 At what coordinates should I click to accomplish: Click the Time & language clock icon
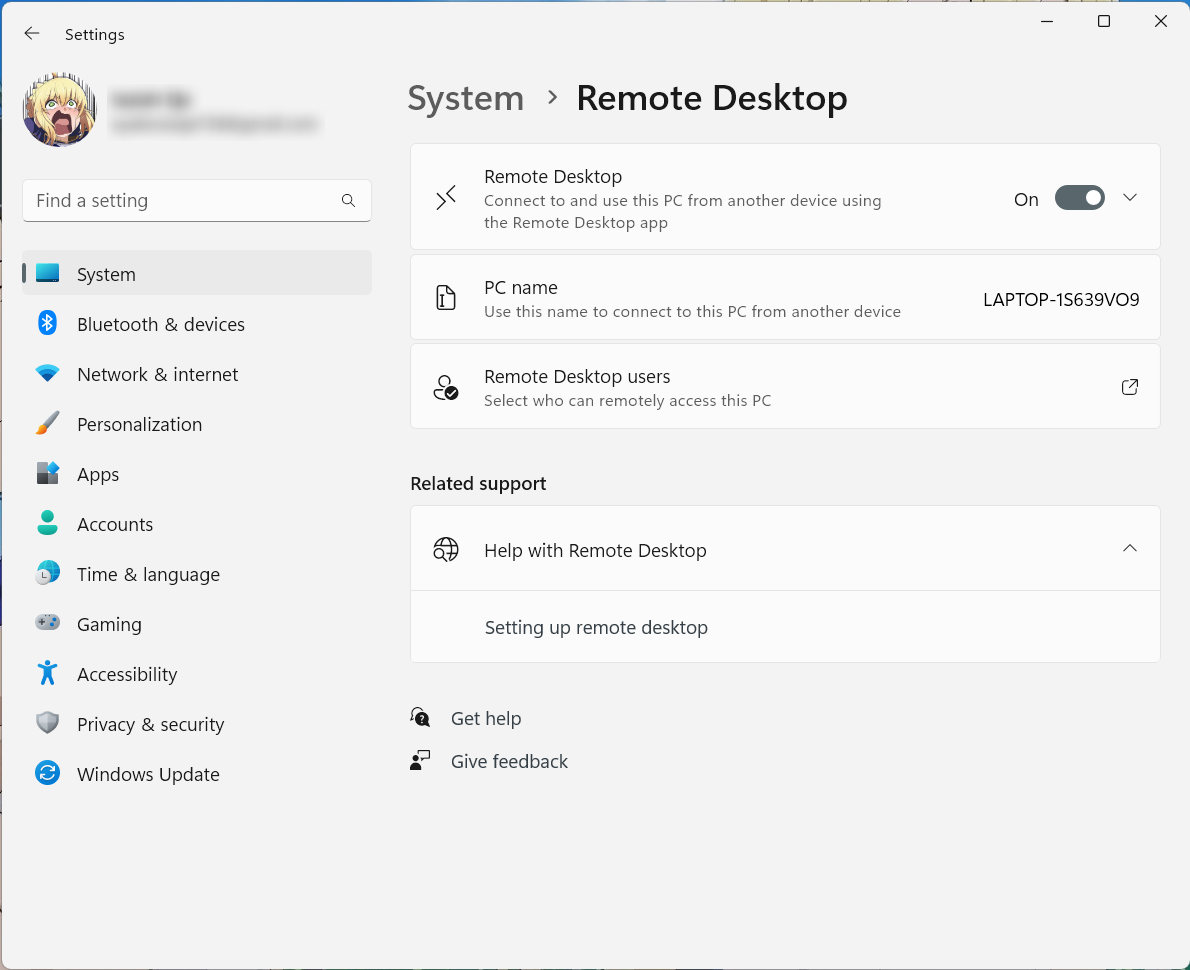(x=47, y=574)
